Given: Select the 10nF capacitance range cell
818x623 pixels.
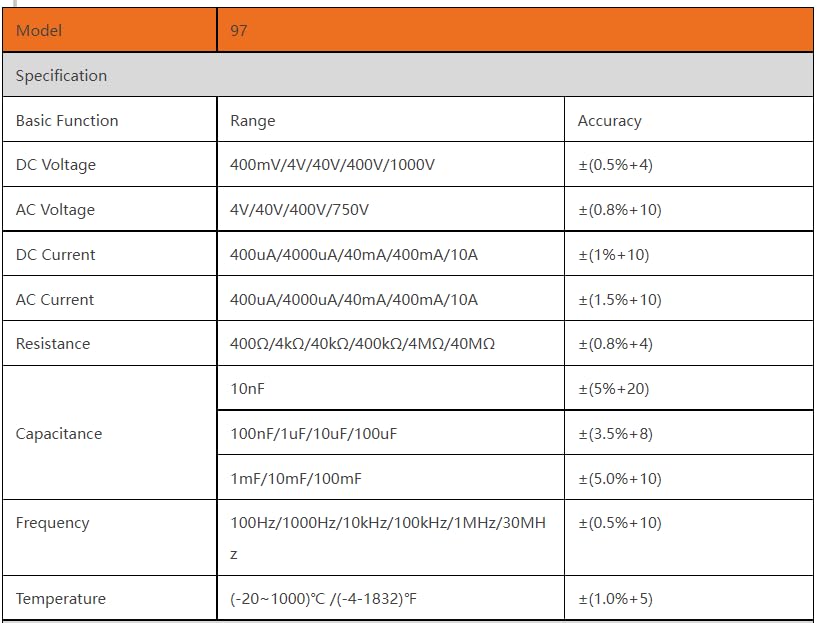Looking at the screenshot, I should pos(247,389).
